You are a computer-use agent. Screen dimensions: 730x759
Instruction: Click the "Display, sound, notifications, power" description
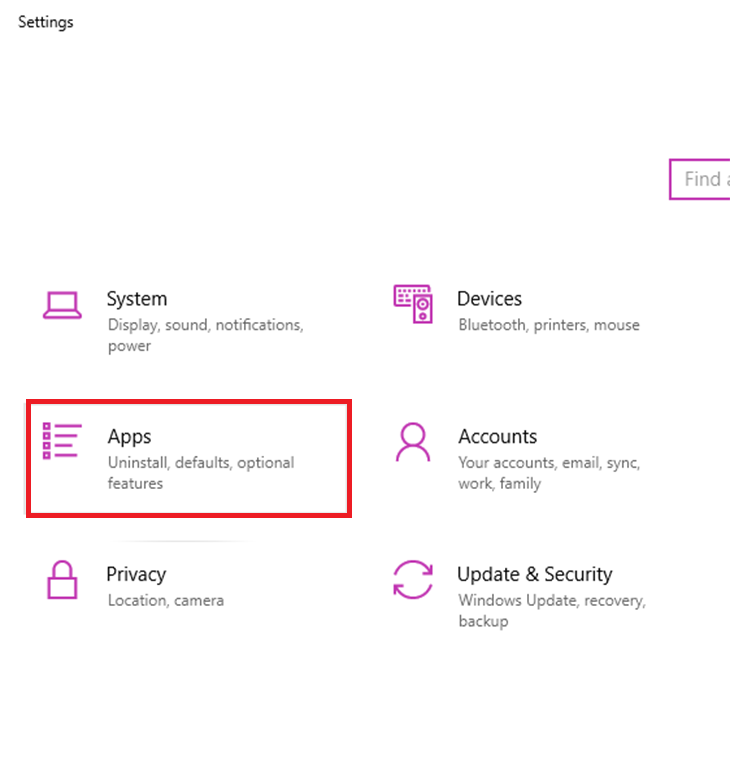click(x=205, y=335)
